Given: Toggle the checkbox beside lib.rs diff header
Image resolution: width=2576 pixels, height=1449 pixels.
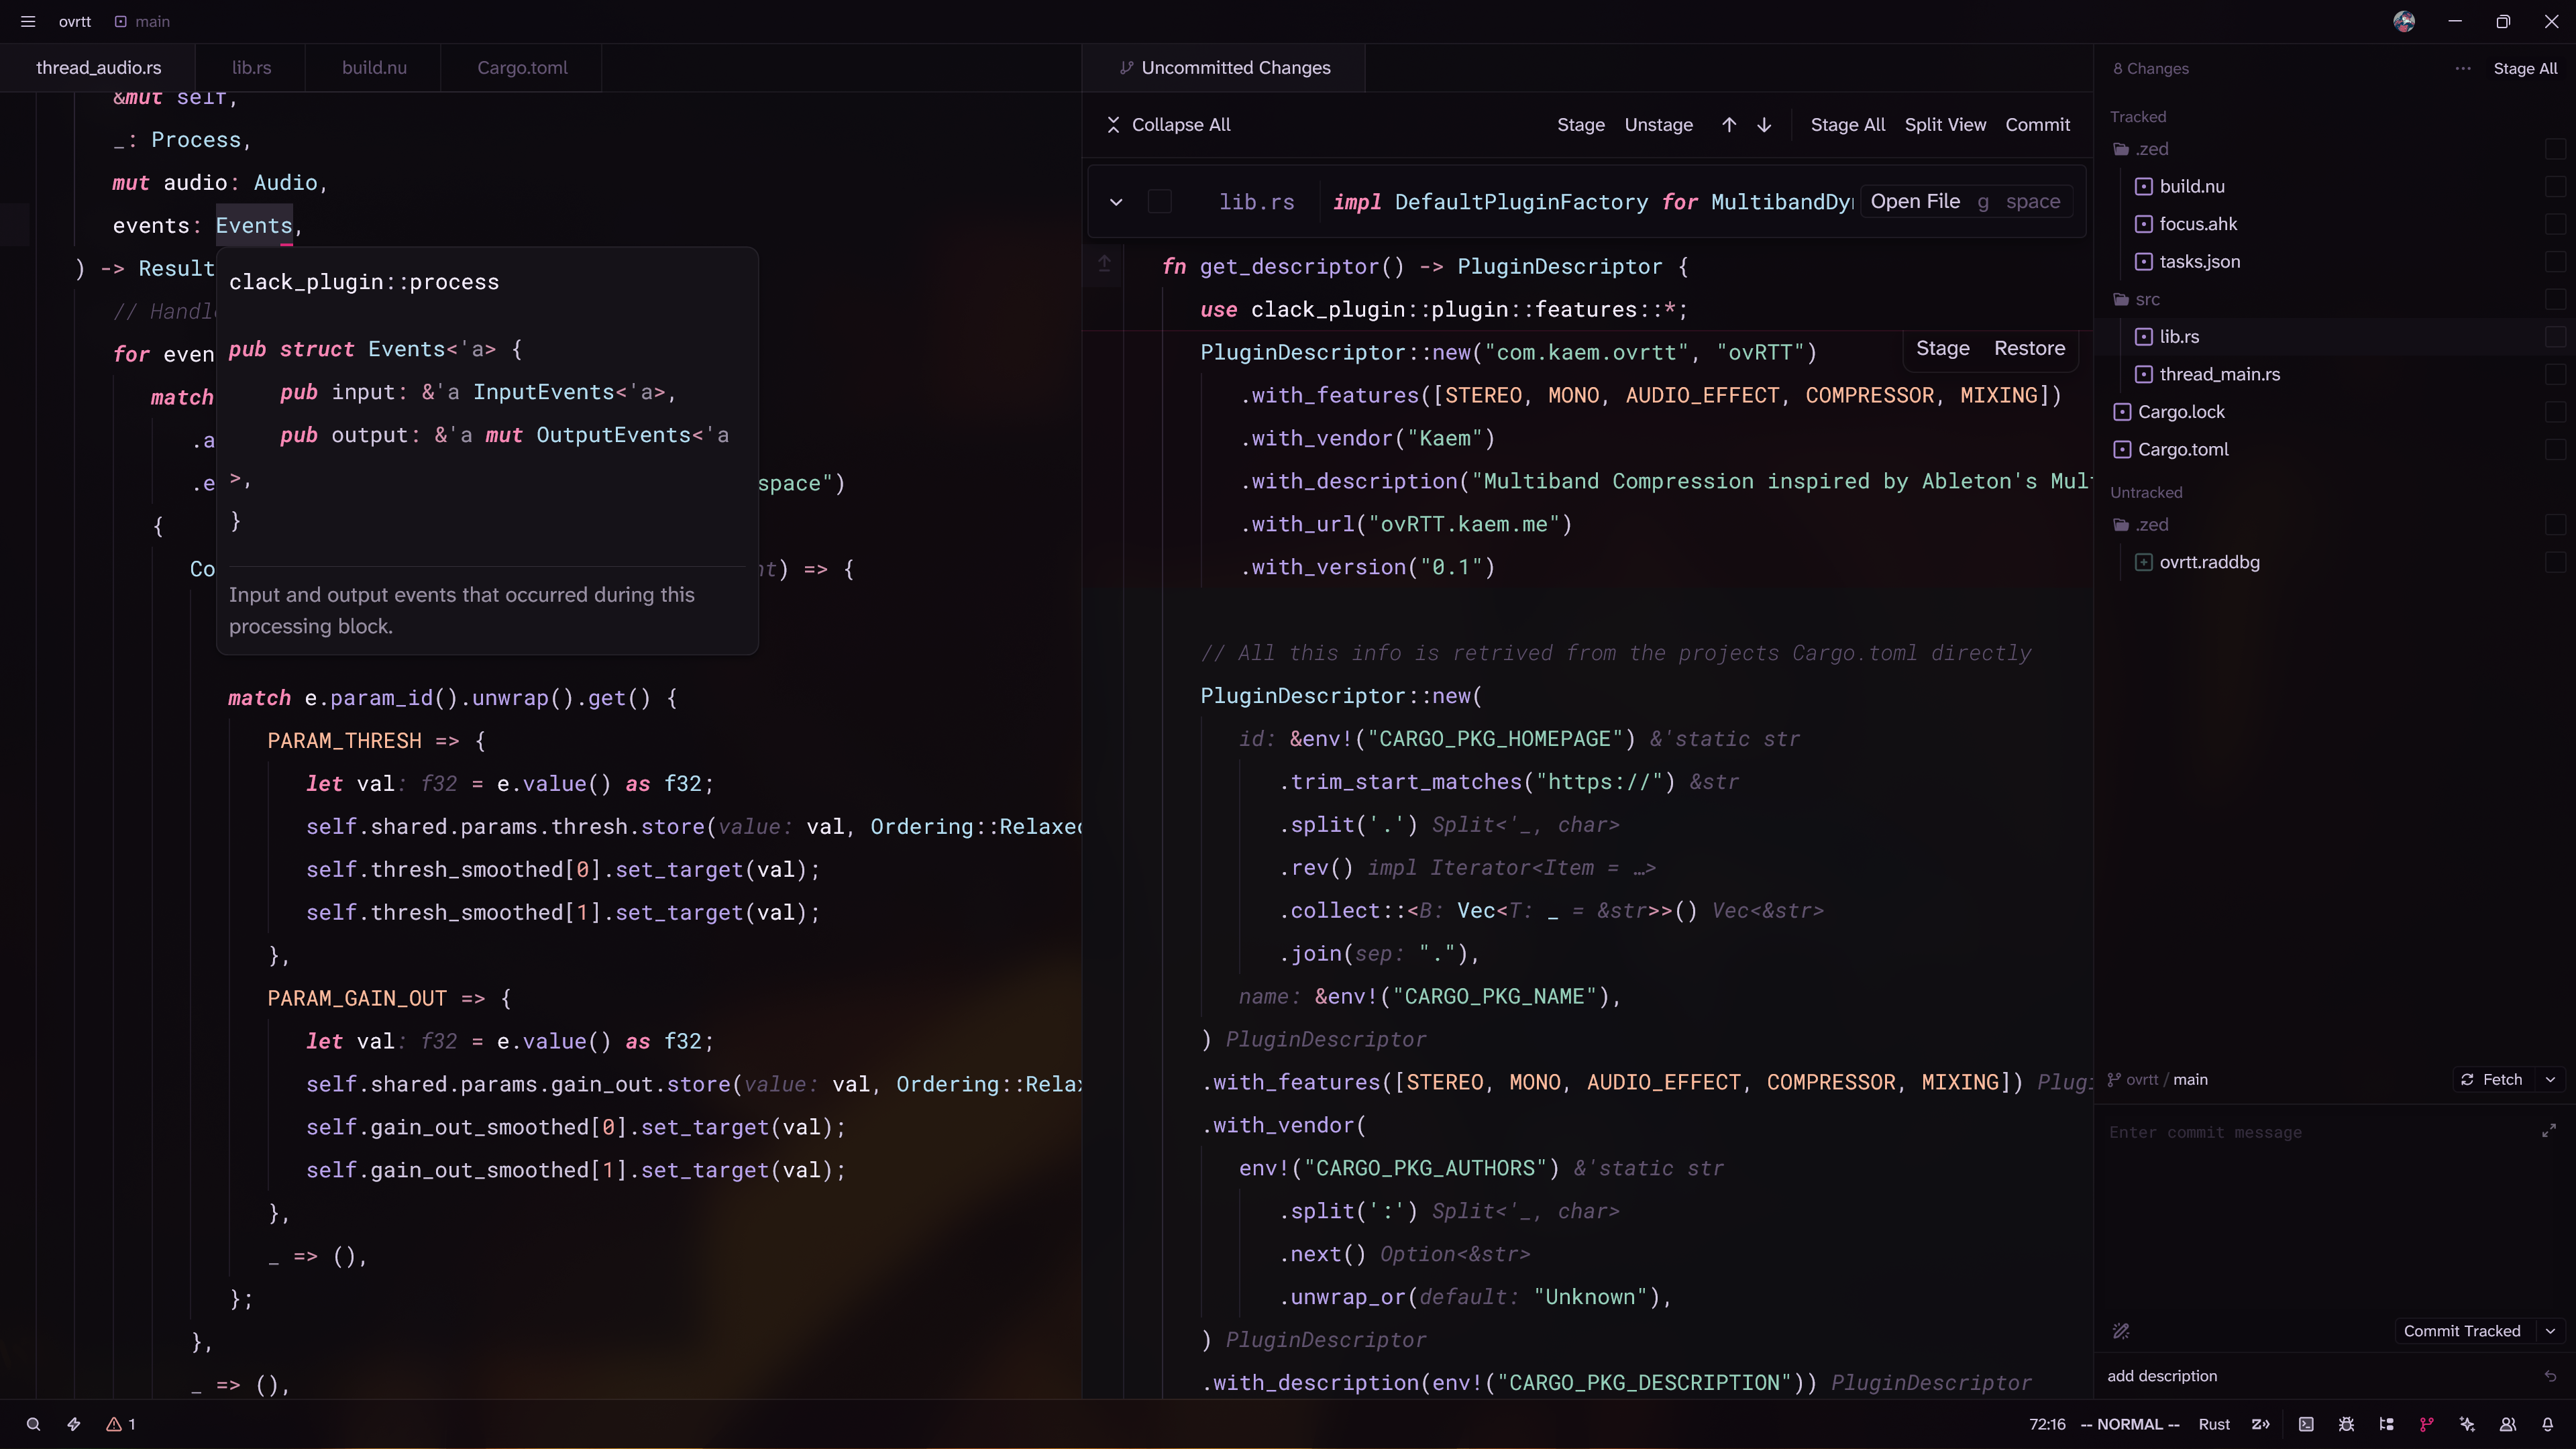Looking at the screenshot, I should 1160,202.
